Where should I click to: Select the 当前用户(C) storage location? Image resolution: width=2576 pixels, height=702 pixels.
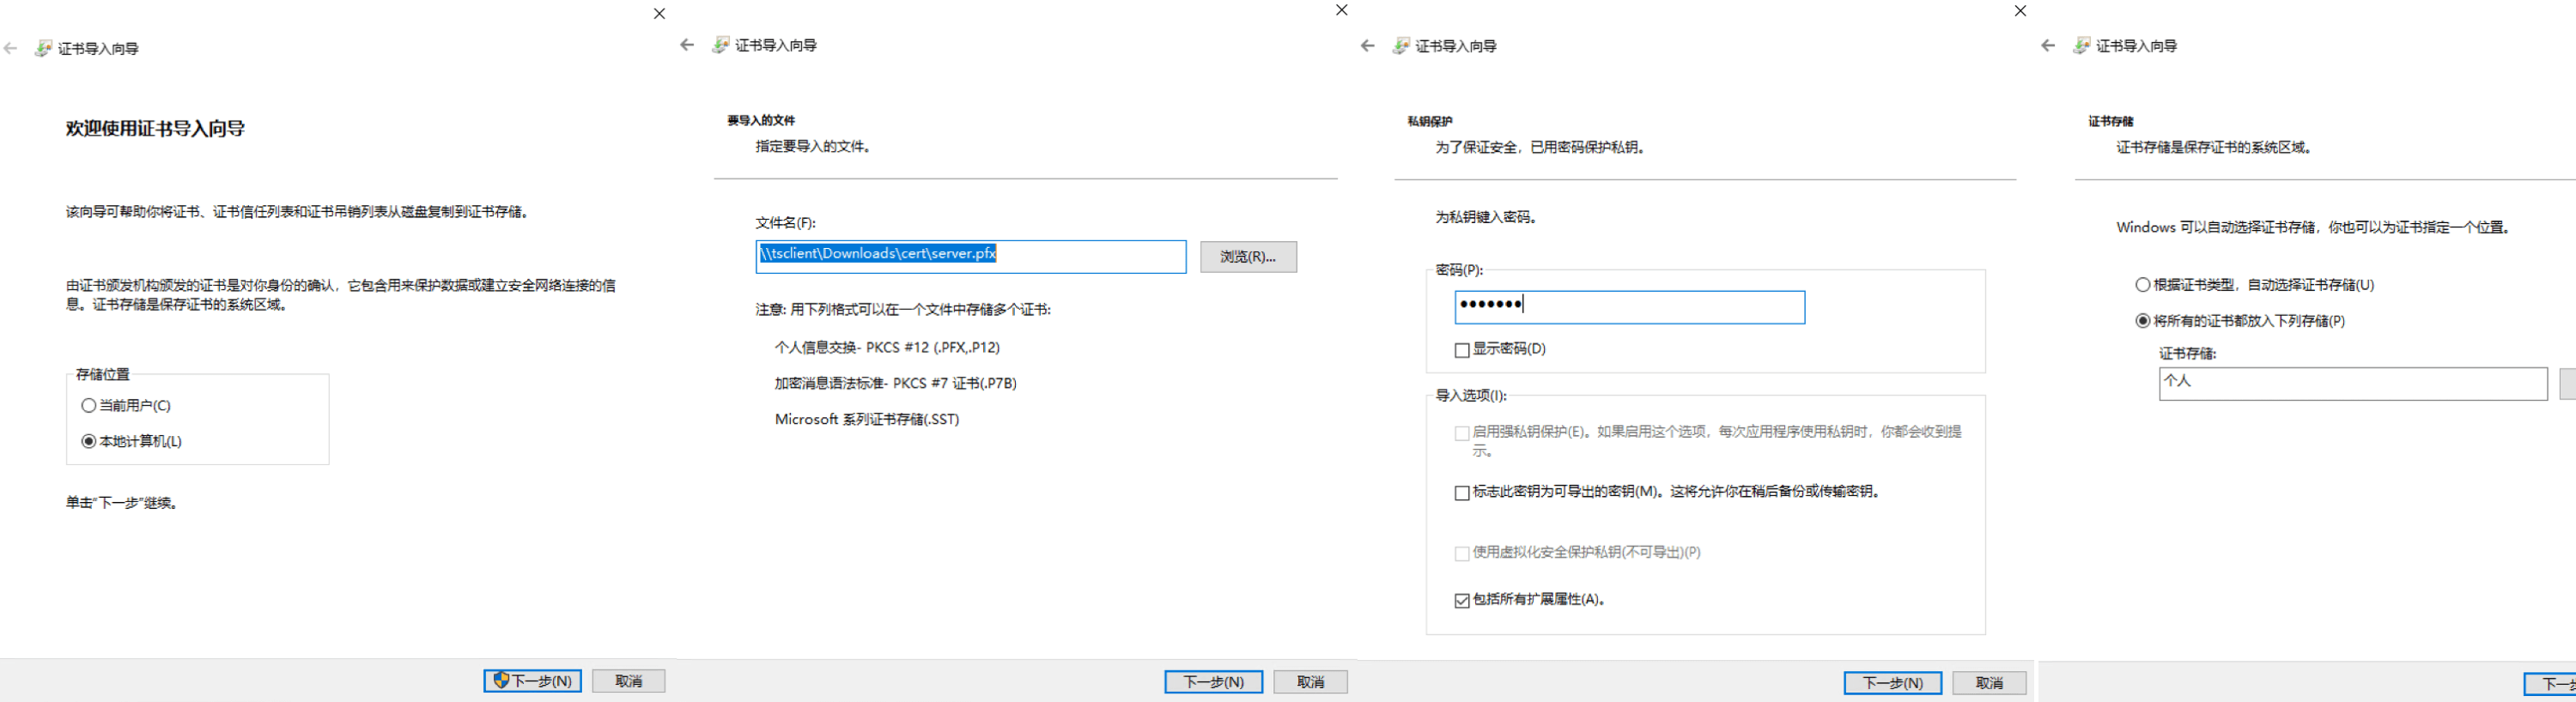89,406
